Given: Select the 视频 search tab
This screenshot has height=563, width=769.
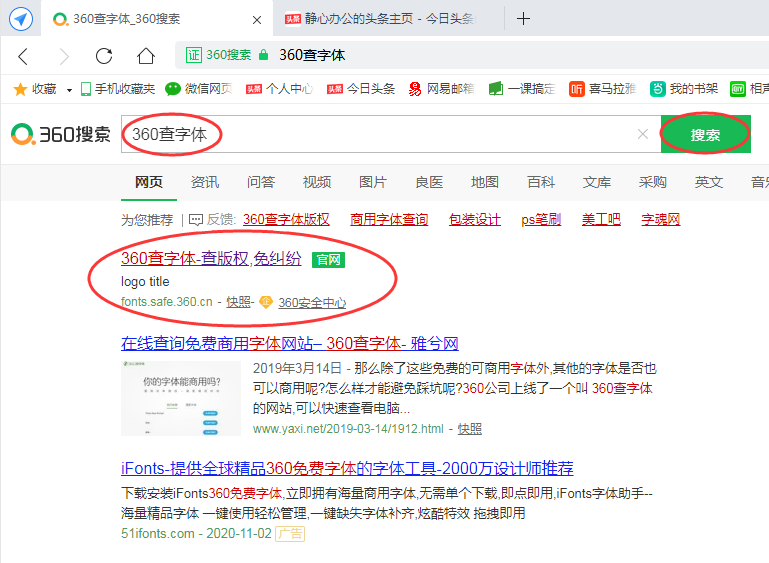Looking at the screenshot, I should click(x=316, y=182).
